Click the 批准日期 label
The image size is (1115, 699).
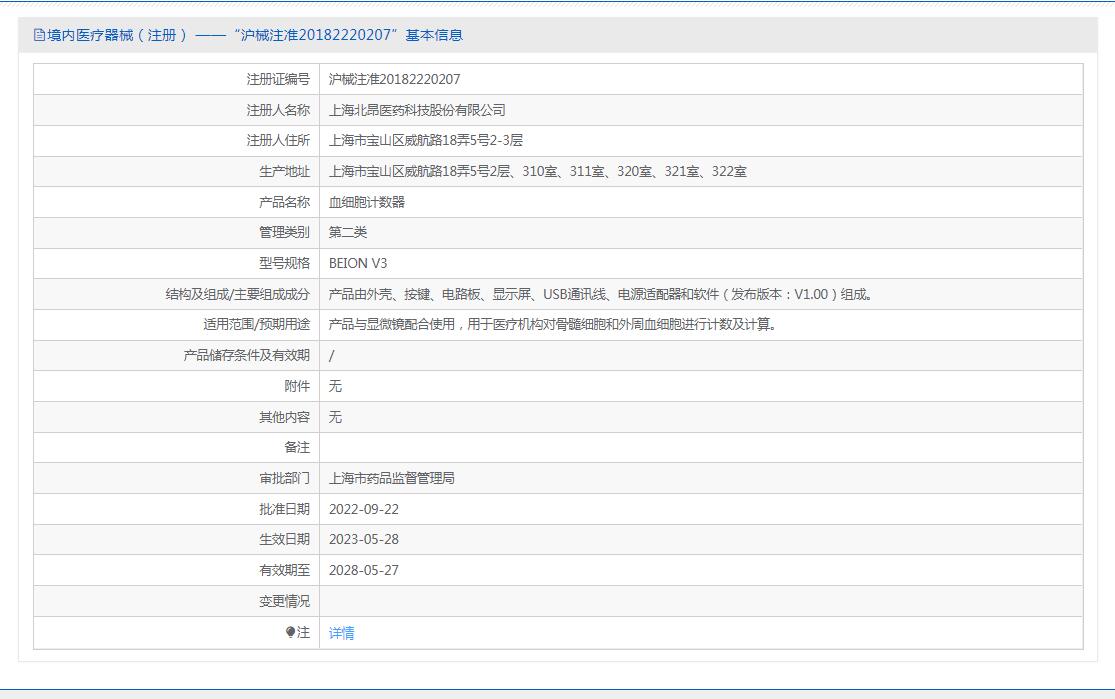284,509
